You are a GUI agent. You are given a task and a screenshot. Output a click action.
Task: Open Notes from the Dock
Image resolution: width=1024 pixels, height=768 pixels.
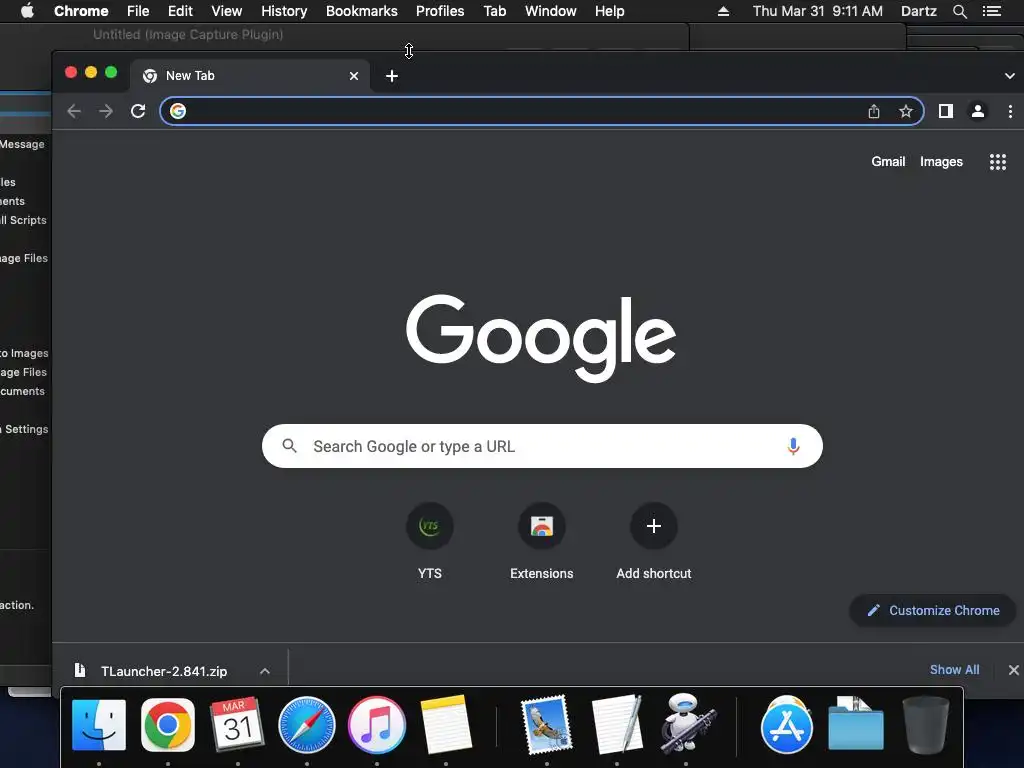pyautogui.click(x=446, y=725)
